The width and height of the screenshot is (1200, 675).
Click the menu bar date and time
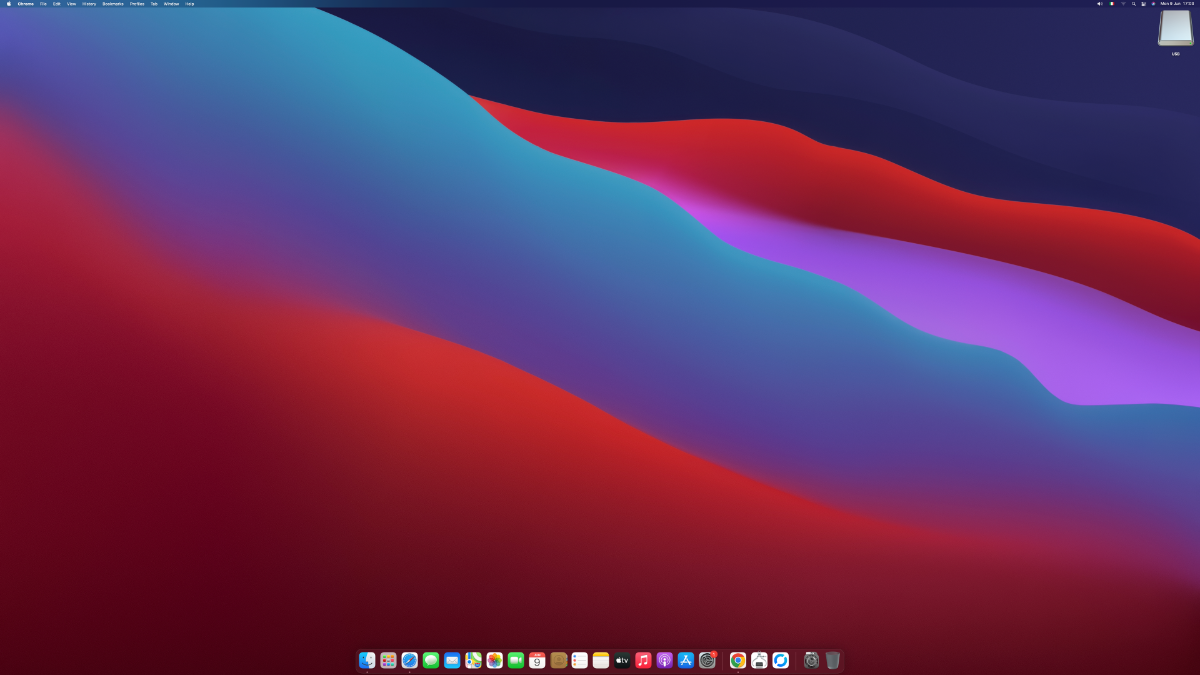click(x=1177, y=4)
